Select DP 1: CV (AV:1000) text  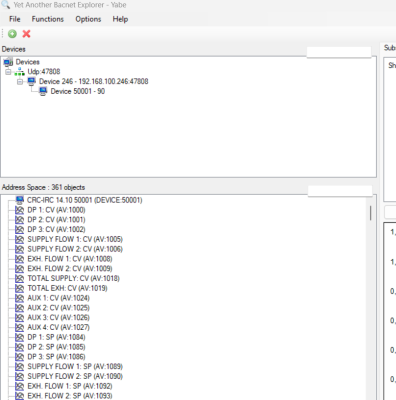point(56,210)
